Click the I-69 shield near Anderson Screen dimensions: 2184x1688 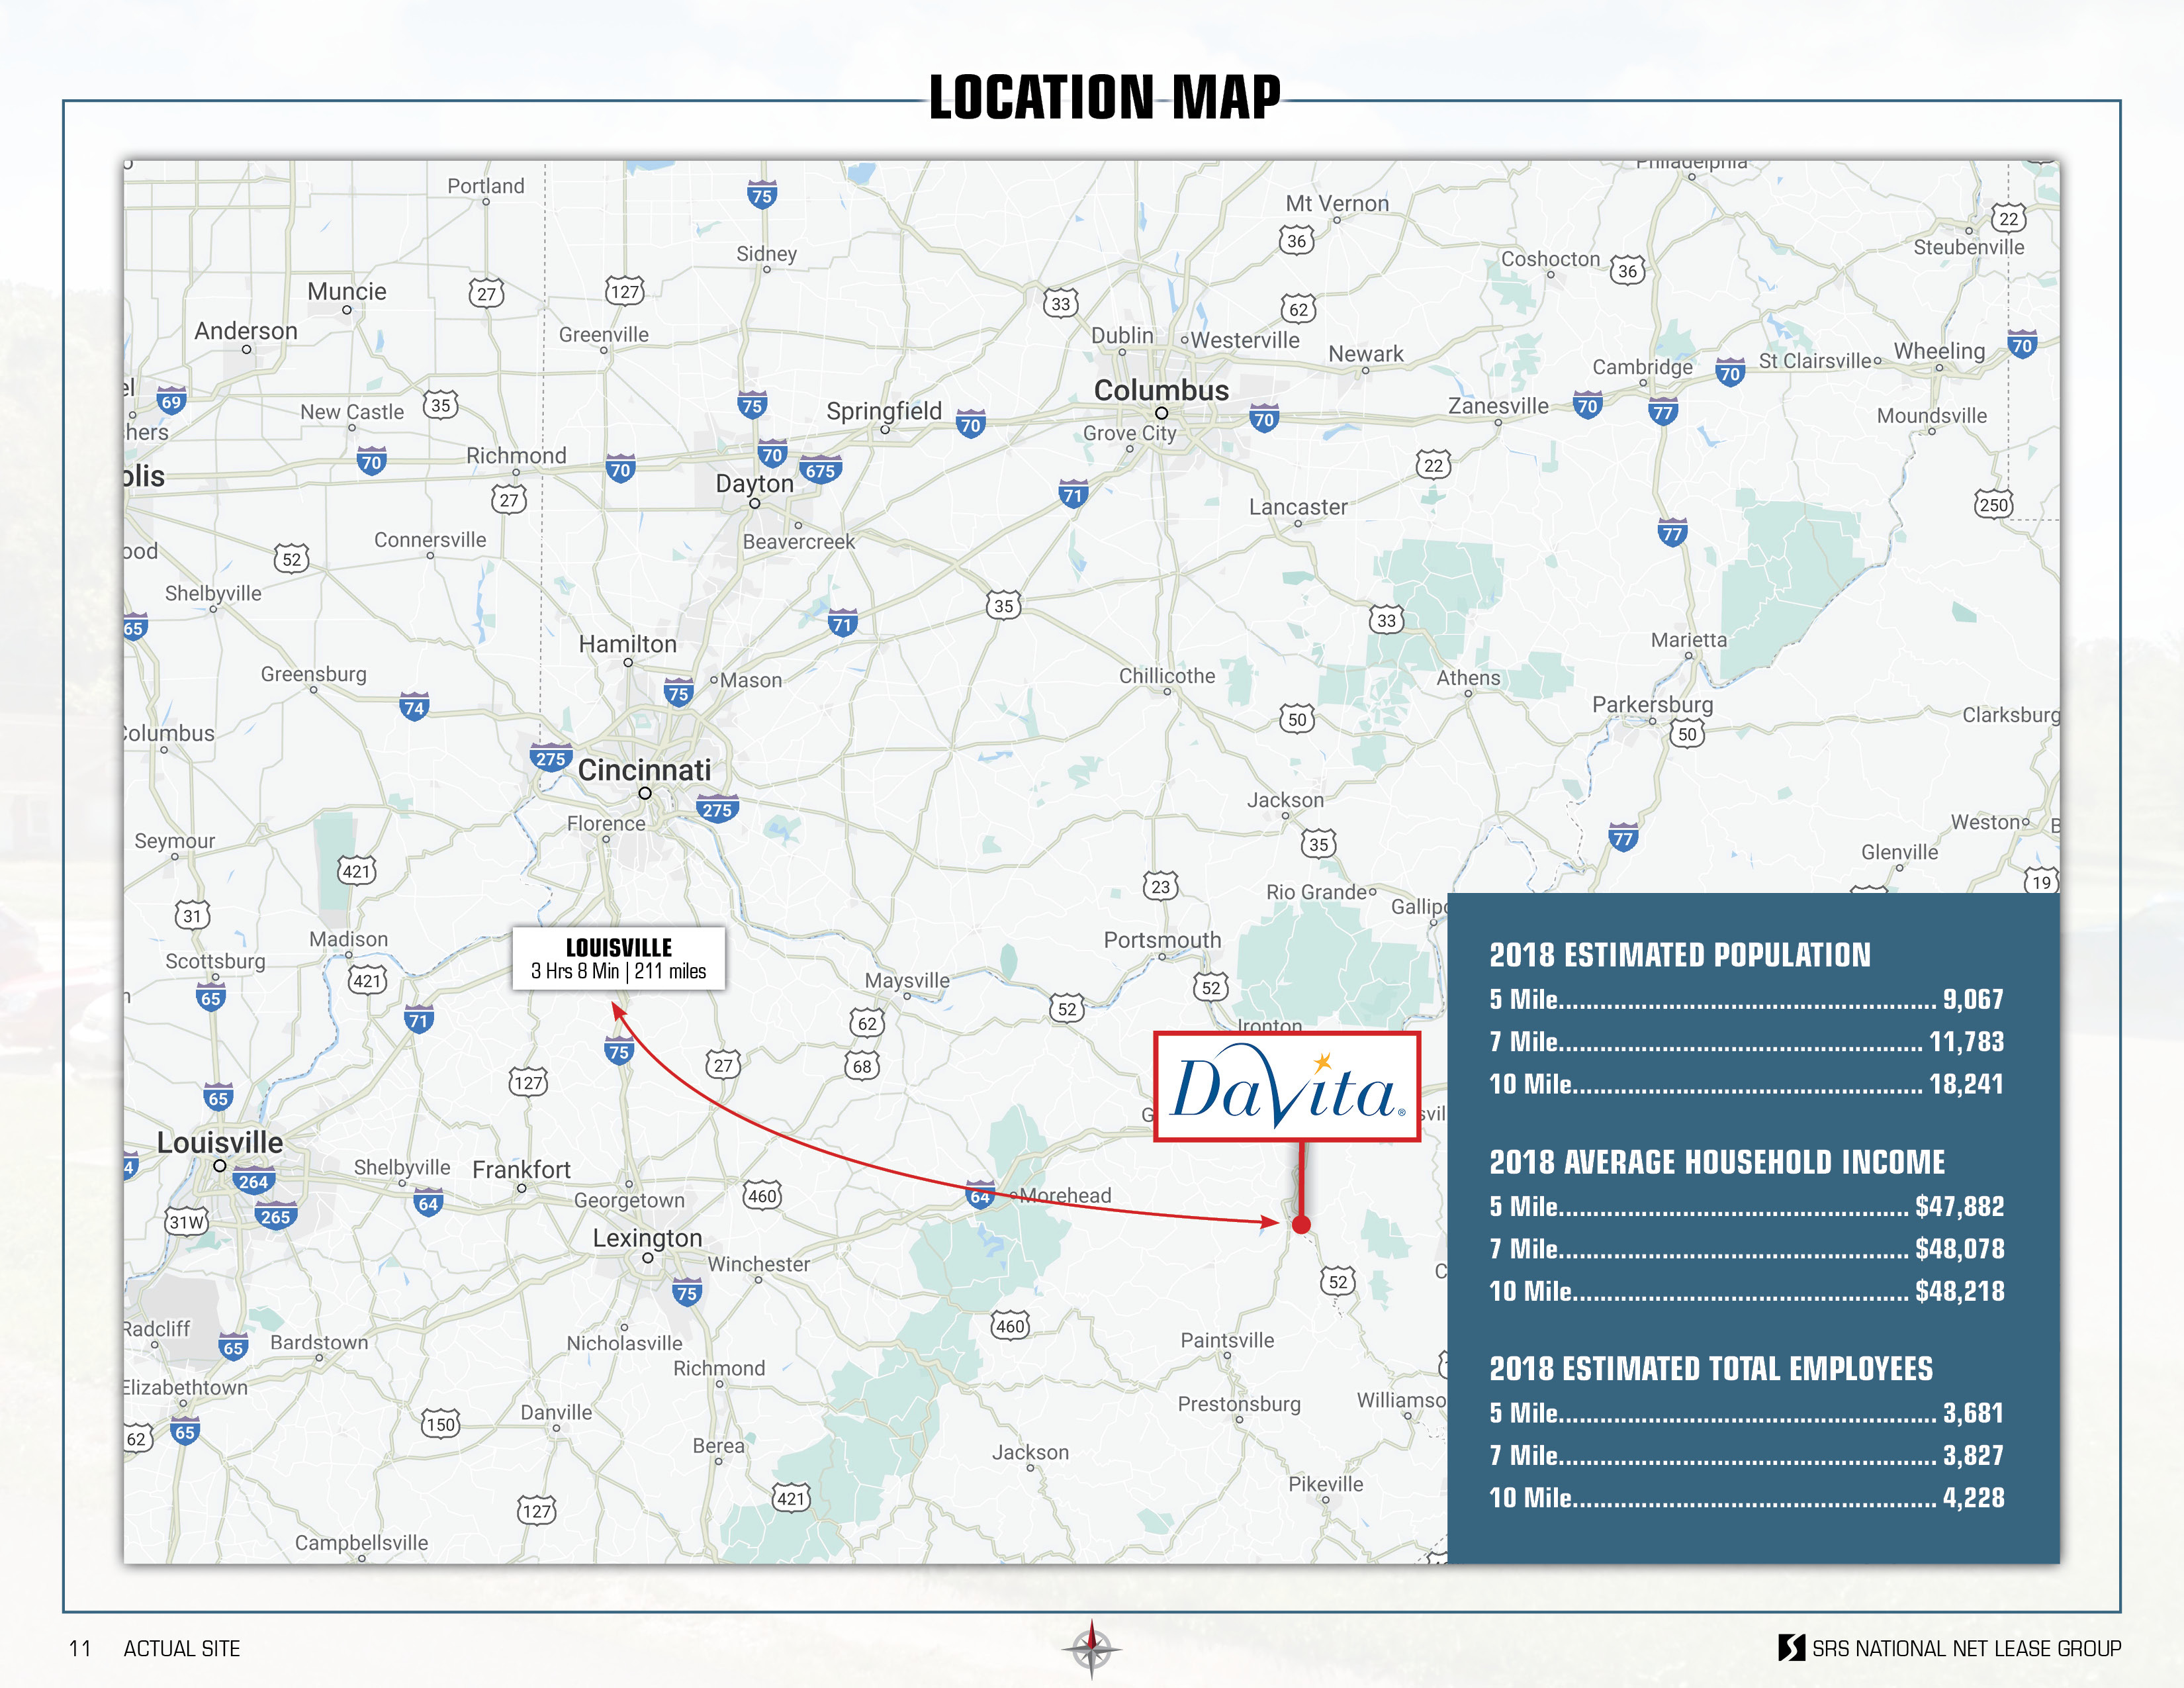171,402
